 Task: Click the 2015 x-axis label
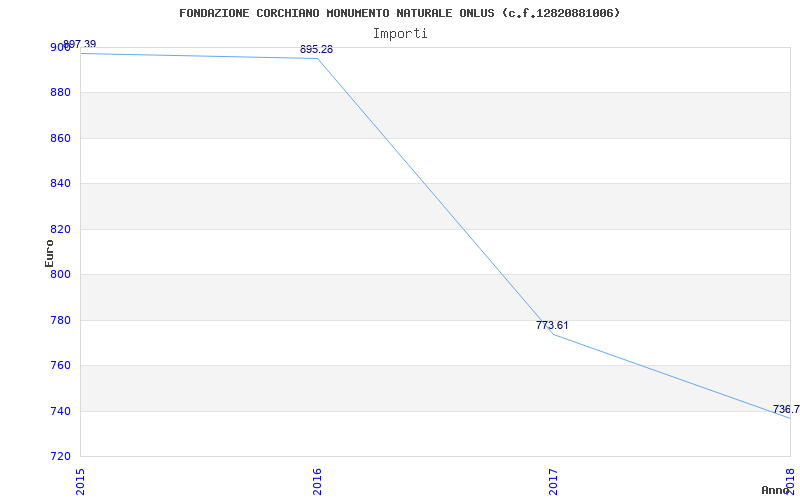[81, 482]
